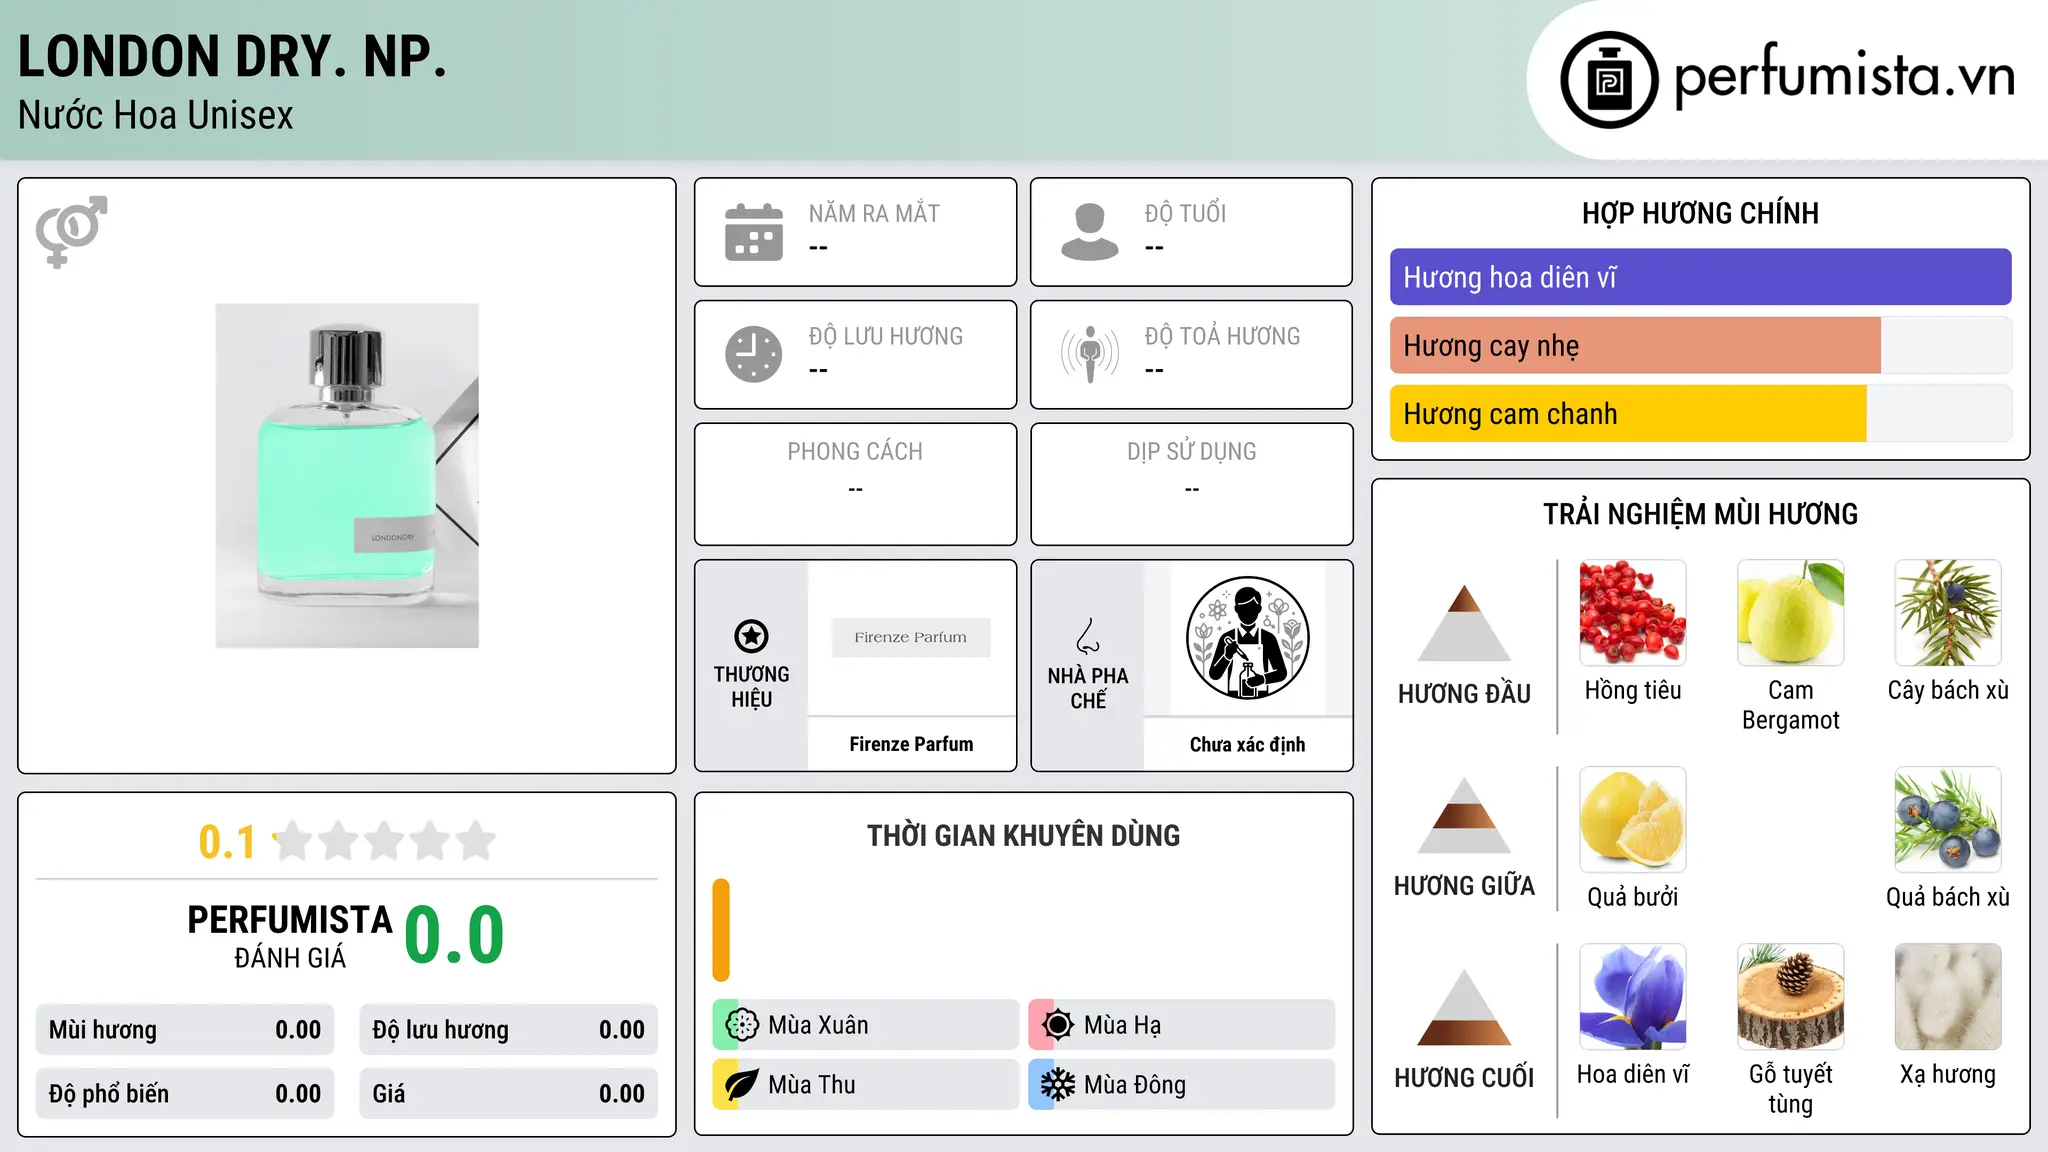Click the star badge icon above Thương hiệu
The height and width of the screenshot is (1152, 2048).
pos(751,636)
